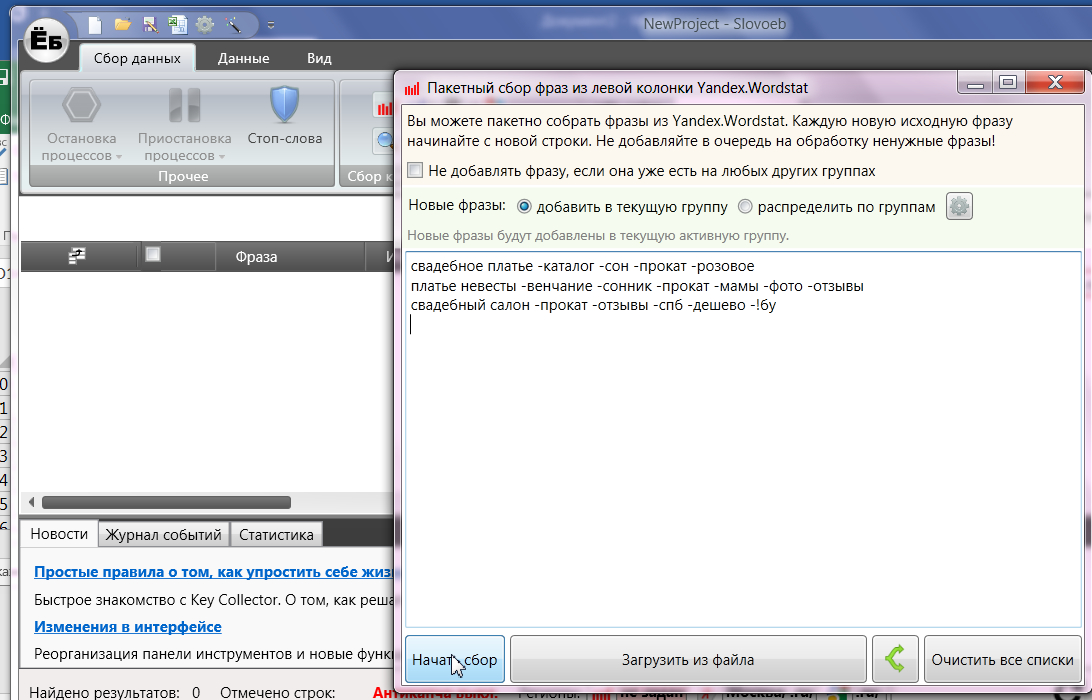1092x700 pixels.
Task: Close the Пакетный сбор фраз dialog
Action: pyautogui.click(x=1055, y=82)
